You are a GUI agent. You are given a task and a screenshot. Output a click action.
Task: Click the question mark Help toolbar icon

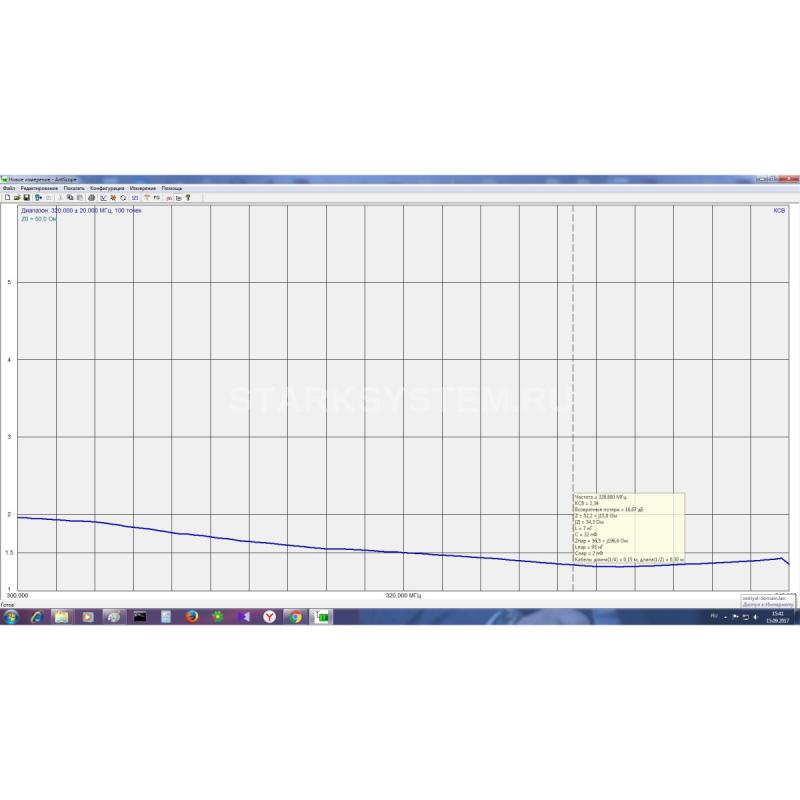(x=188, y=197)
